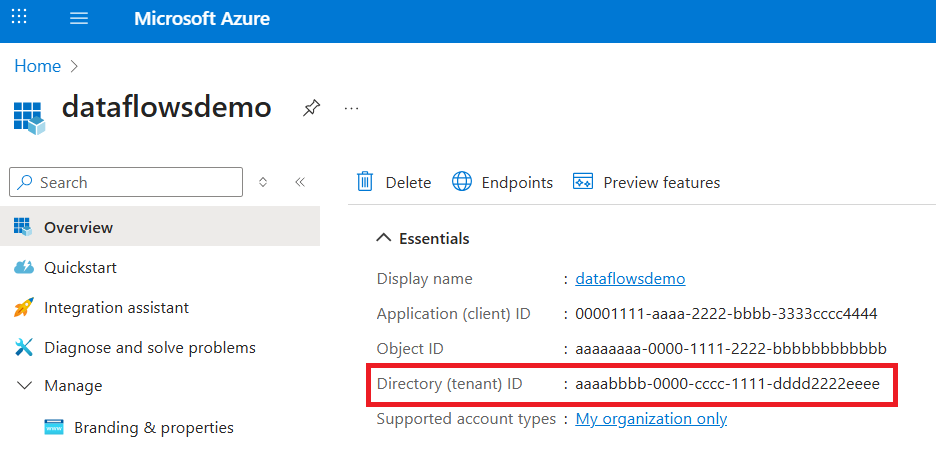Click the Delete trash icon
Screen dimensions: 936x449
tap(366, 182)
